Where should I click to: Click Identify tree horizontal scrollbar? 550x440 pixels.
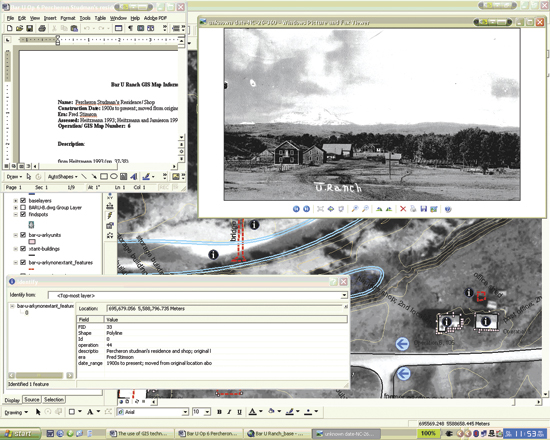[40, 375]
